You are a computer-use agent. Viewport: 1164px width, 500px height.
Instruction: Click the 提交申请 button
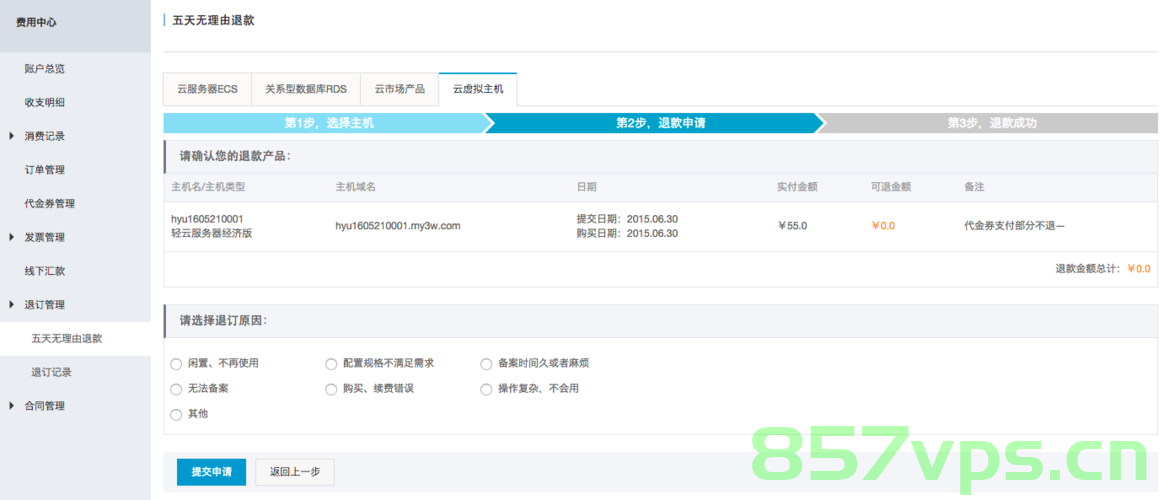pyautogui.click(x=211, y=472)
